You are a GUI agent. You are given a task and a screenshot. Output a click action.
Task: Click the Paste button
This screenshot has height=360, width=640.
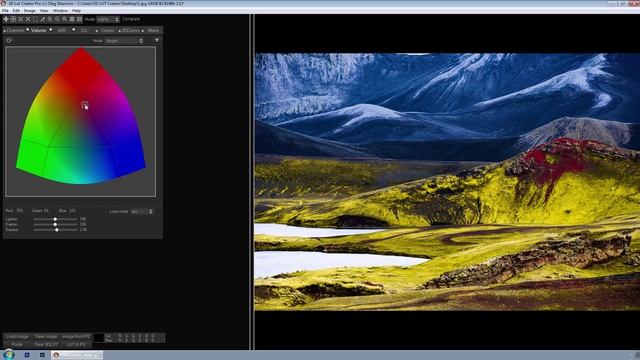pos(17,344)
